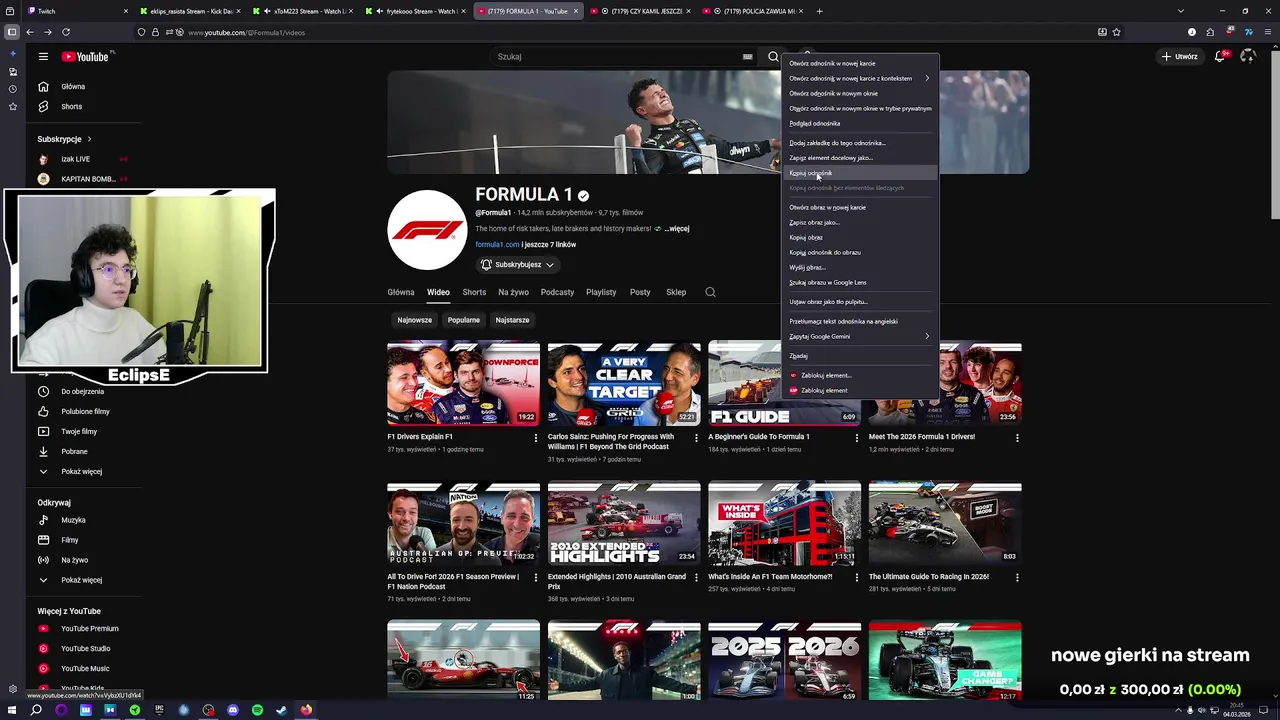Open Zapytaj Google Gemini submenu
The width and height of the screenshot is (1280, 720).
click(859, 337)
